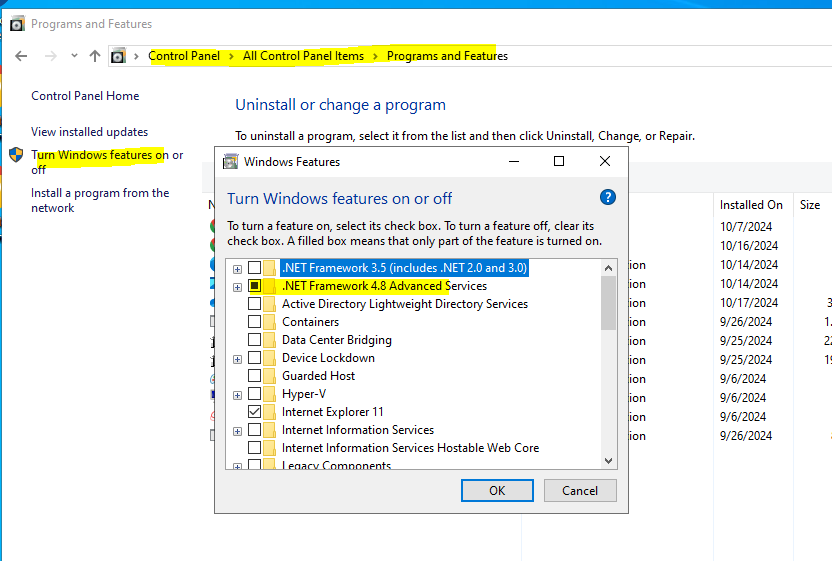Image resolution: width=832 pixels, height=561 pixels.
Task: Expand the Device Lockdown tree node
Action: tap(237, 359)
